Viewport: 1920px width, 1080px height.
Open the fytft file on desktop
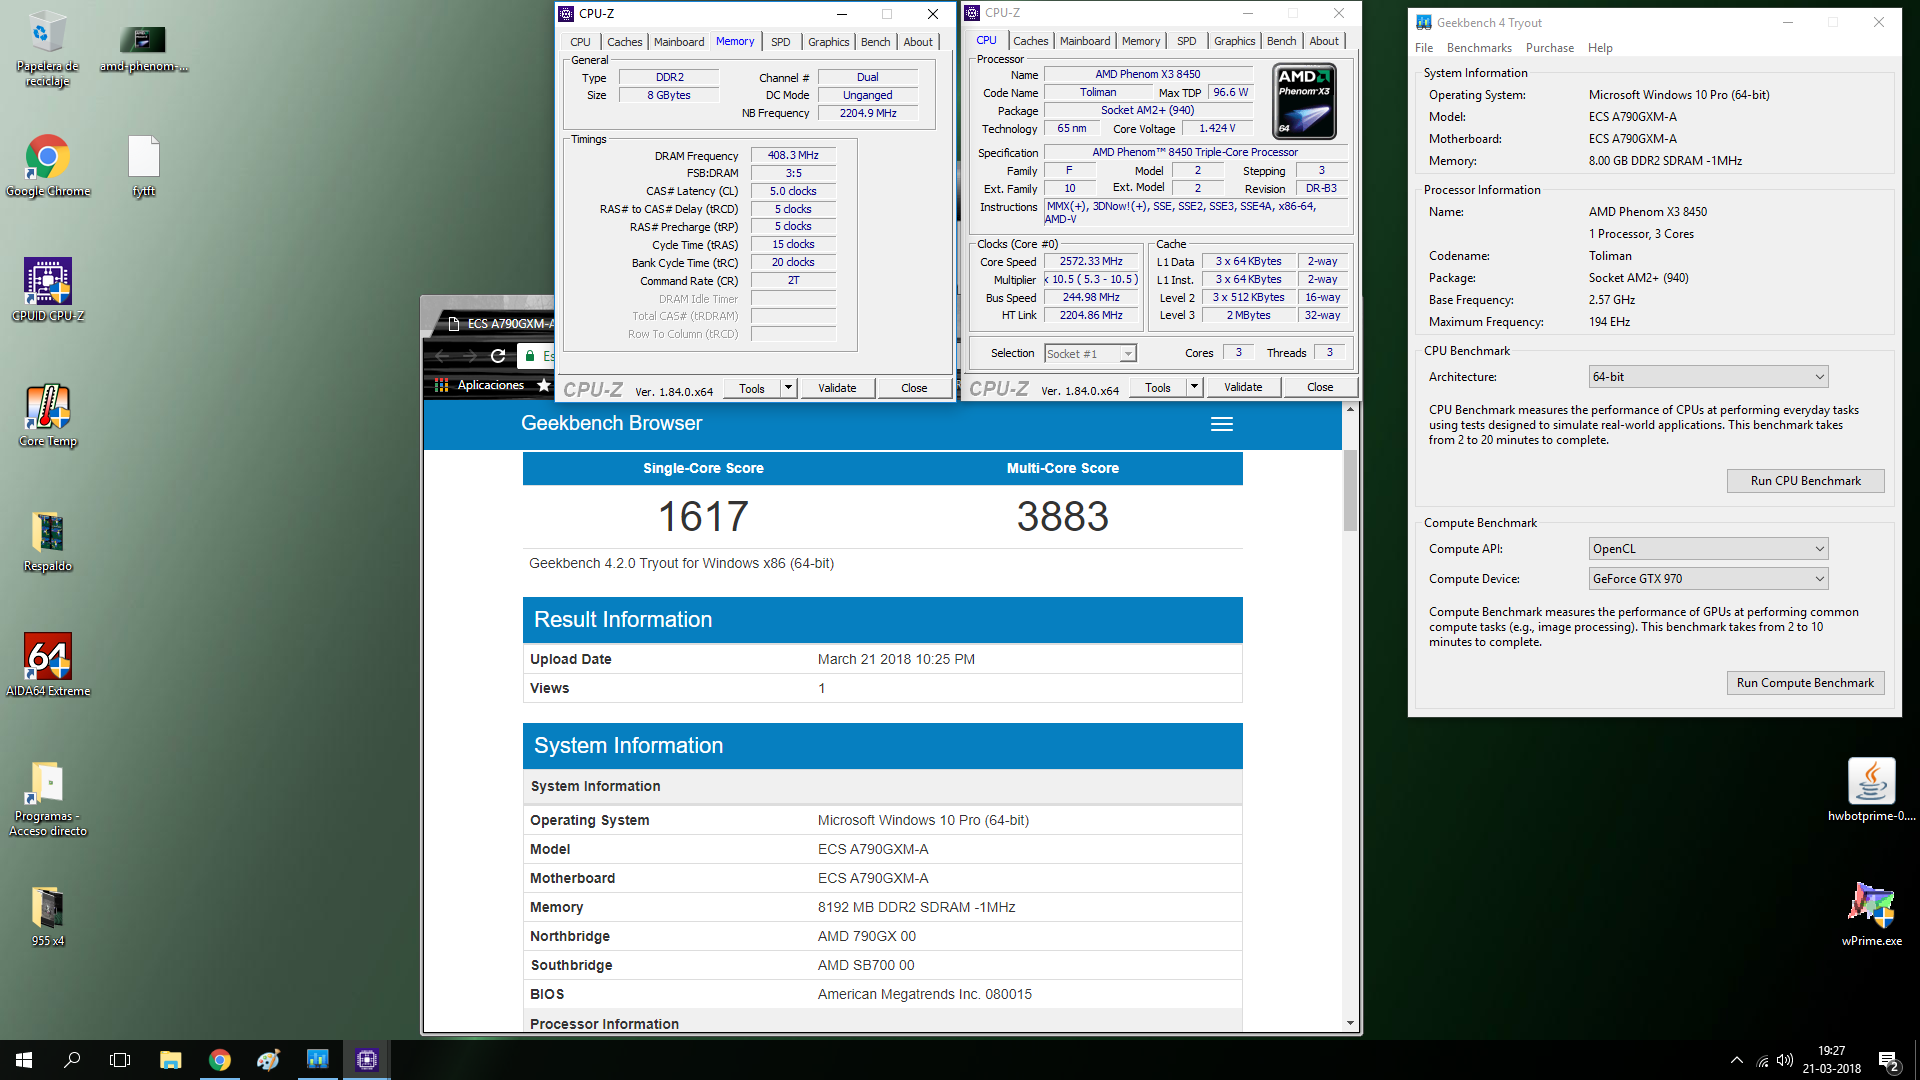pos(143,166)
